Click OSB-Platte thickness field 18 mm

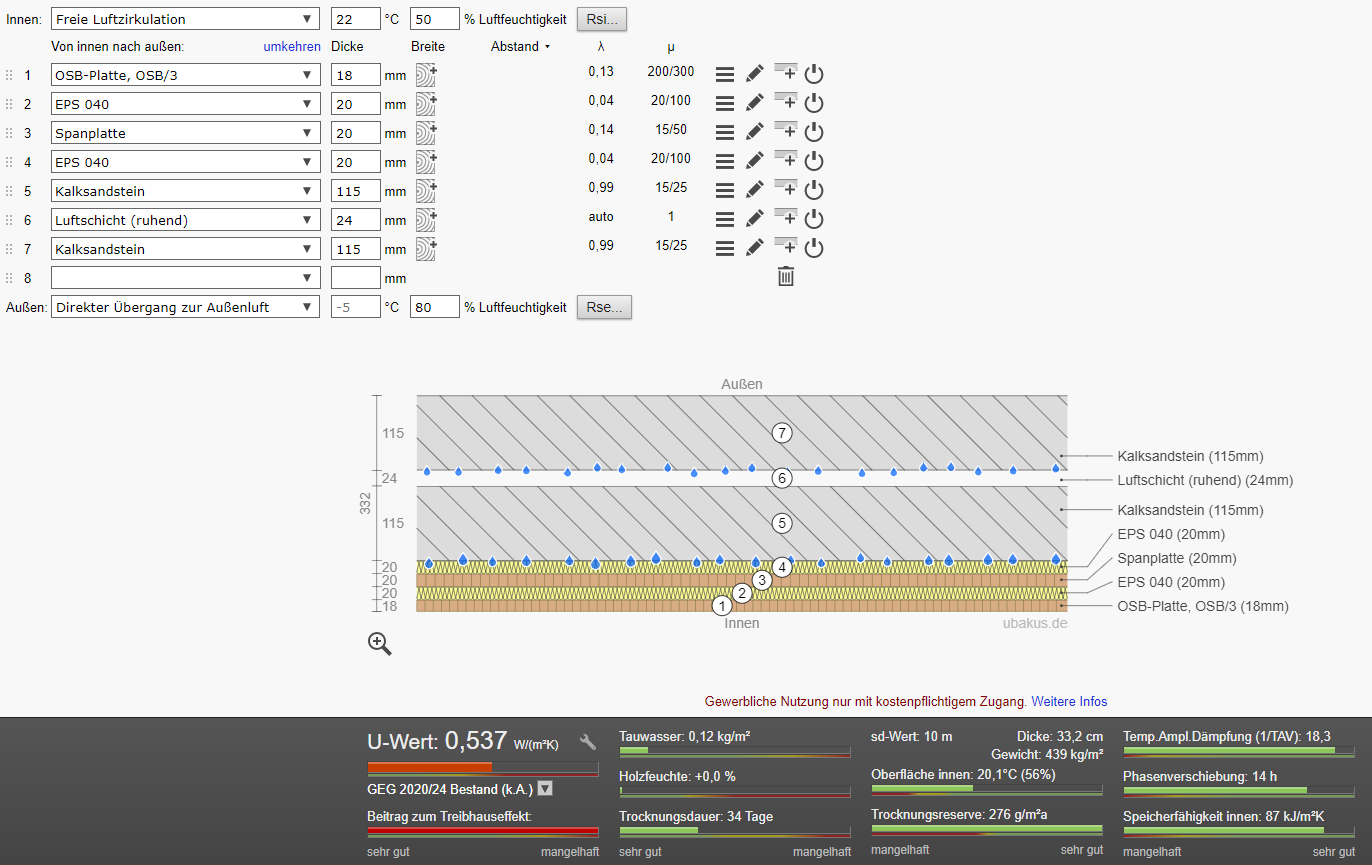point(356,75)
